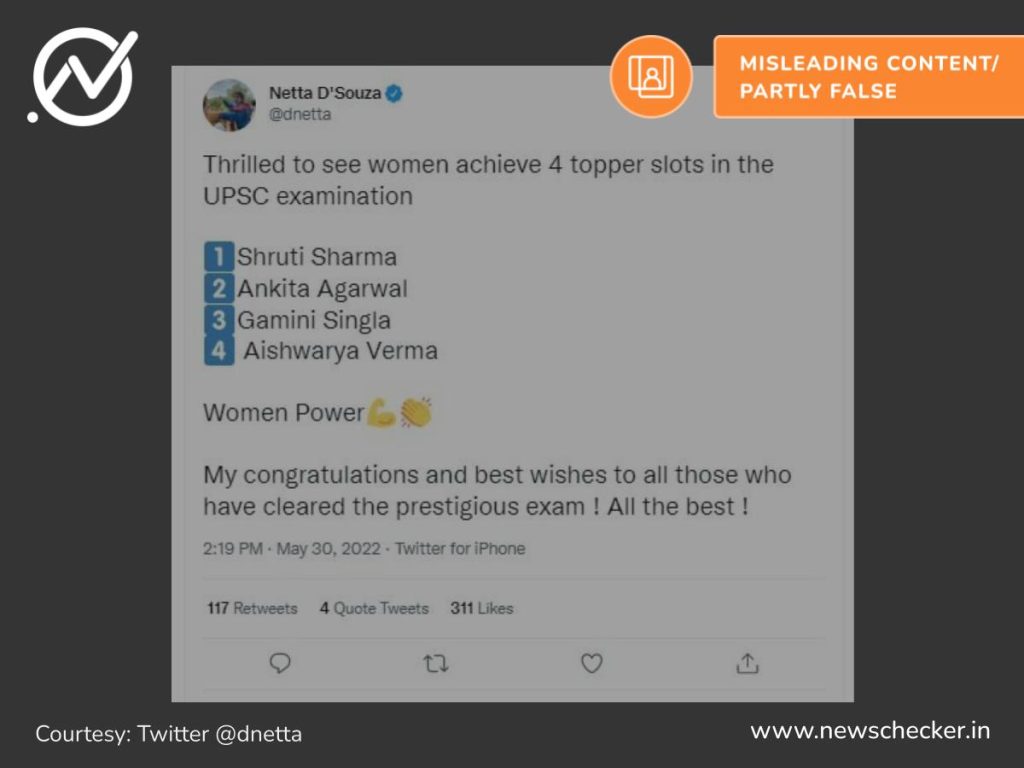Like the tweet with the heart icon
The image size is (1024, 768).
pyautogui.click(x=592, y=663)
